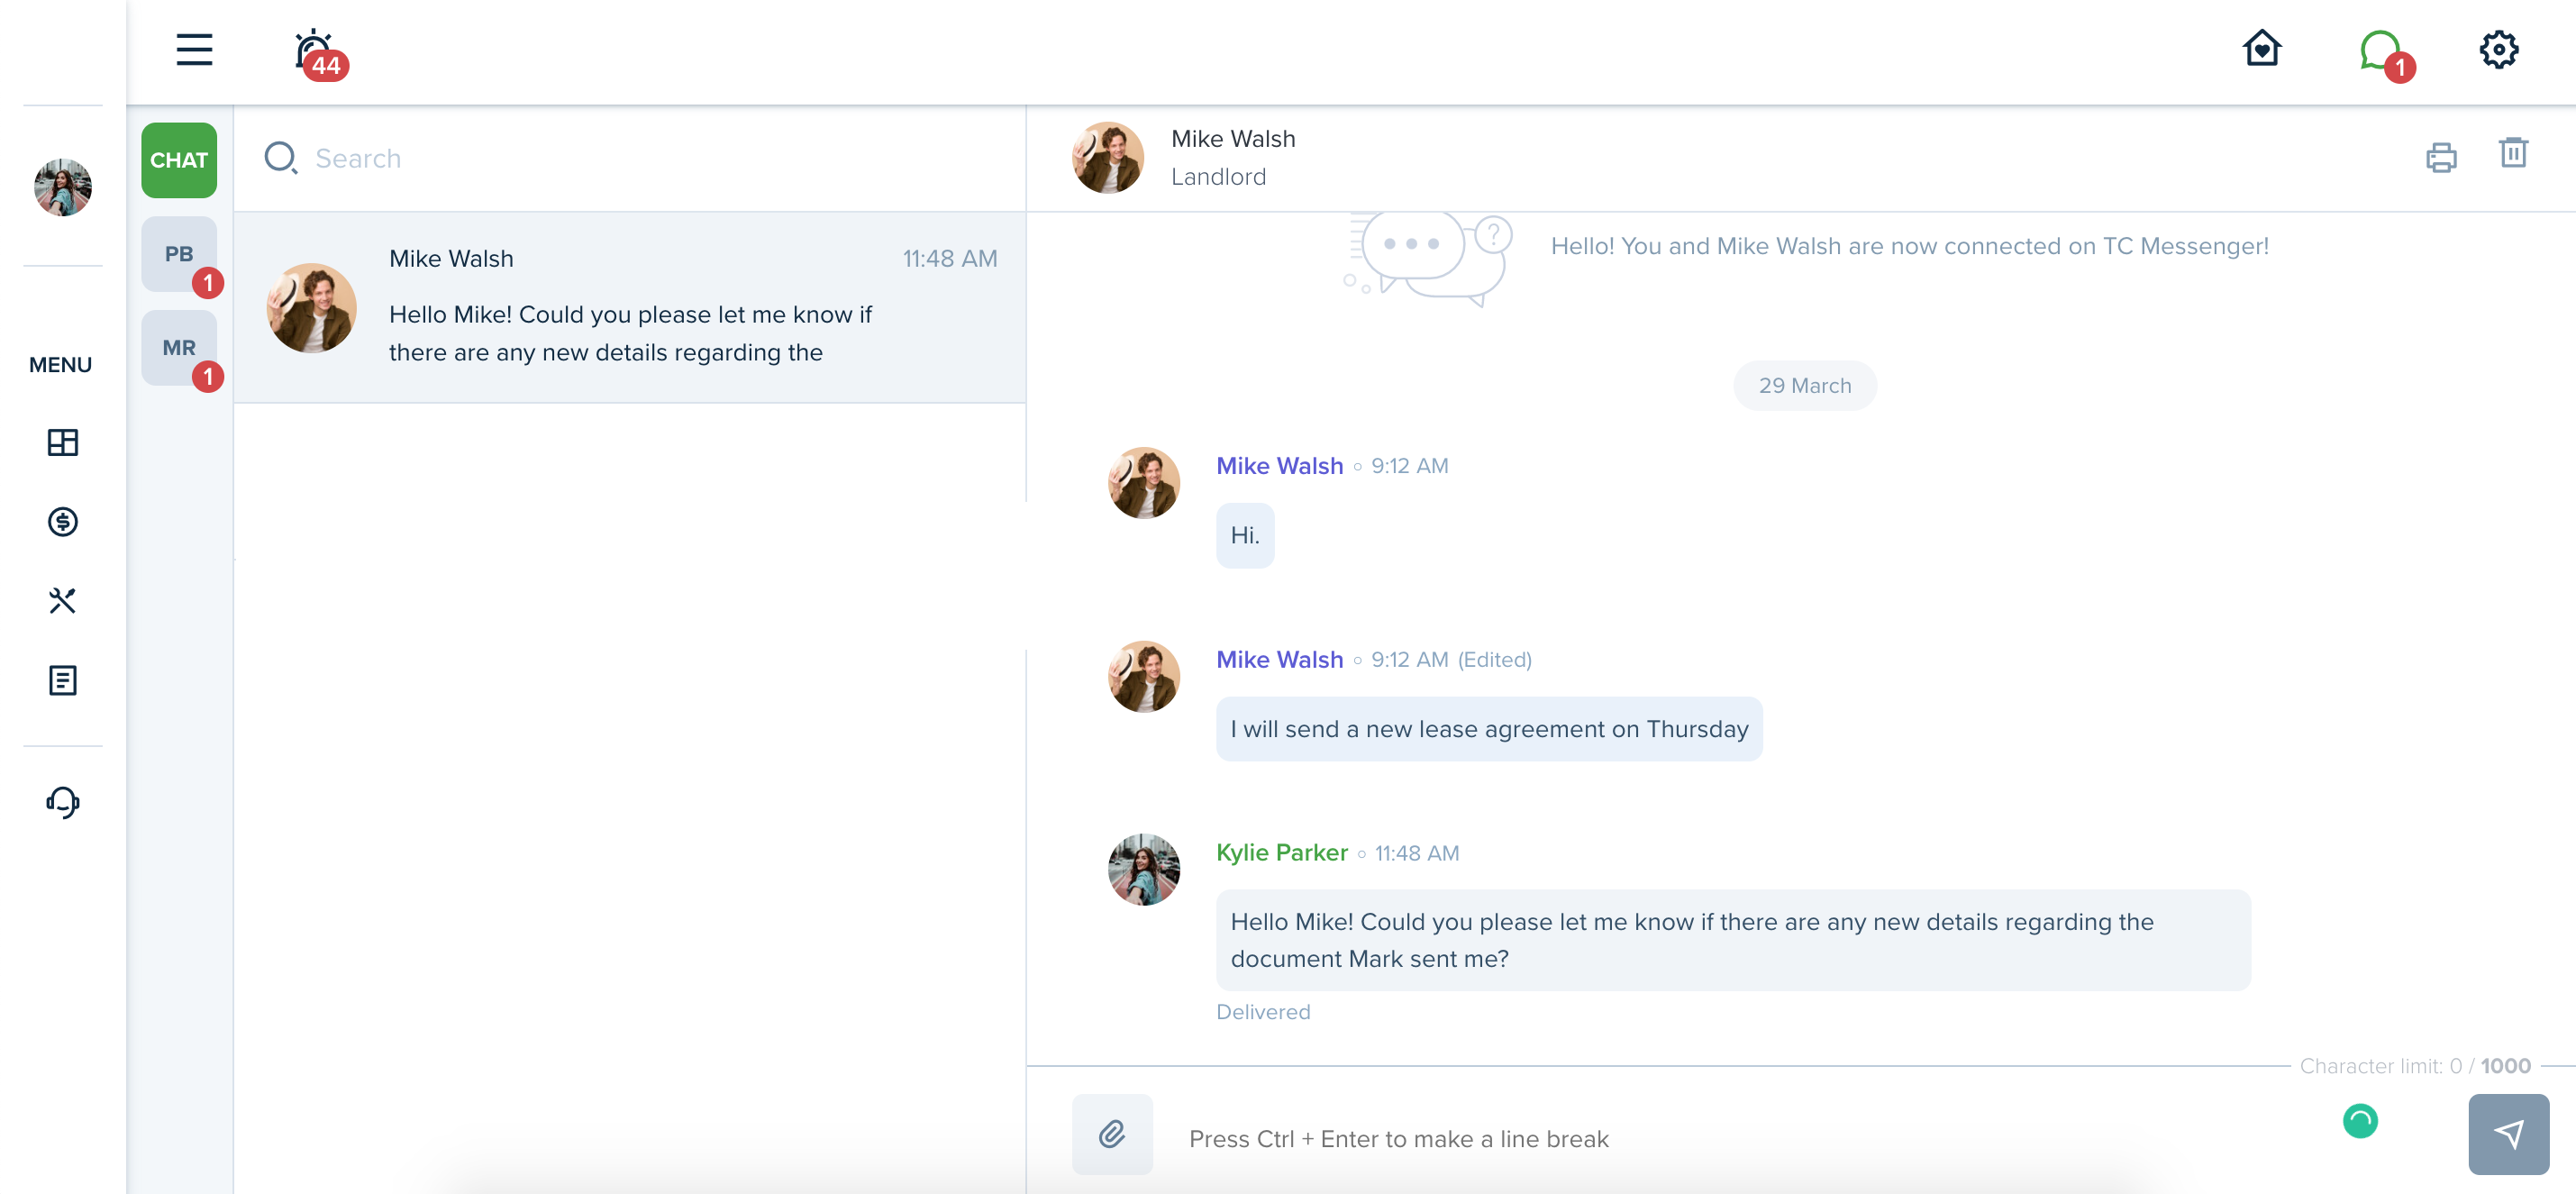Viewport: 2576px width, 1194px height.
Task: Select the PB contact tab
Action: [179, 254]
